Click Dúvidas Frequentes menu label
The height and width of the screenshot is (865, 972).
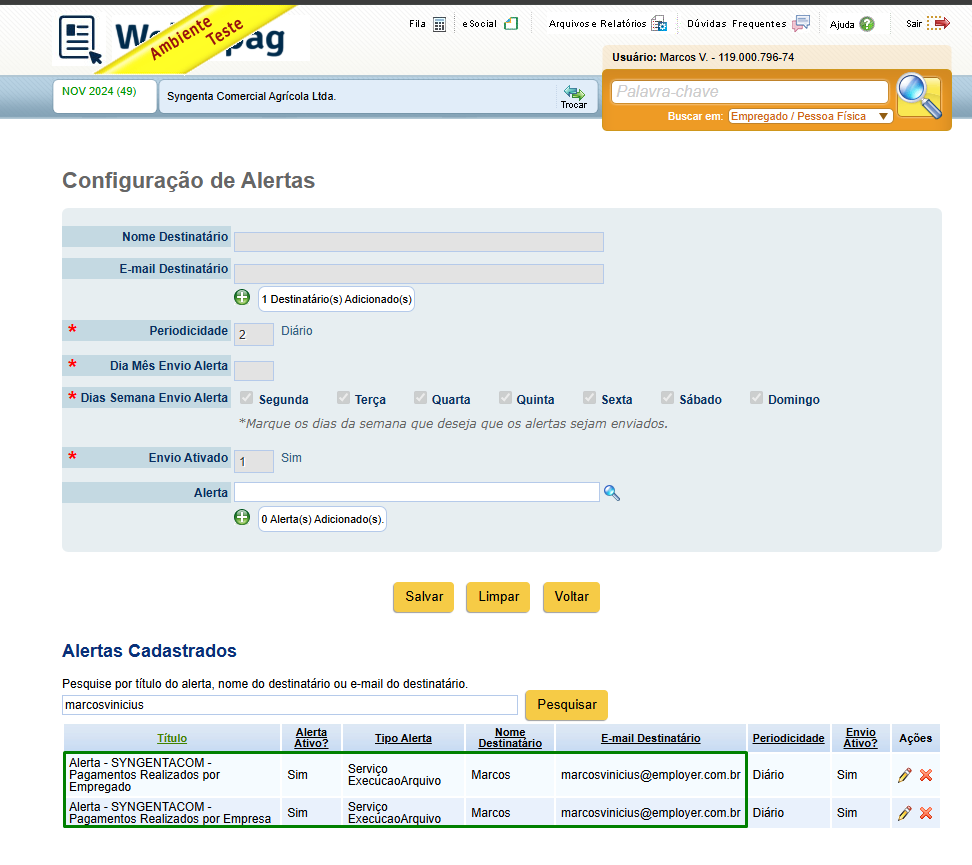click(736, 24)
